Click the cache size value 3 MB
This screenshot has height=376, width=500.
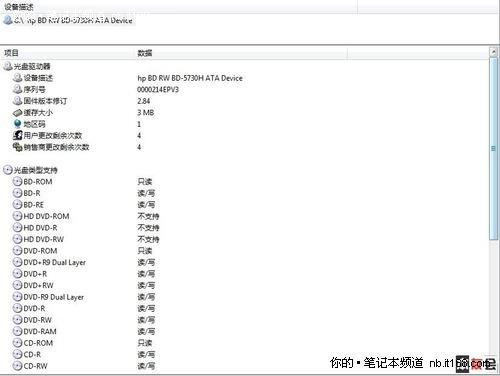point(145,113)
